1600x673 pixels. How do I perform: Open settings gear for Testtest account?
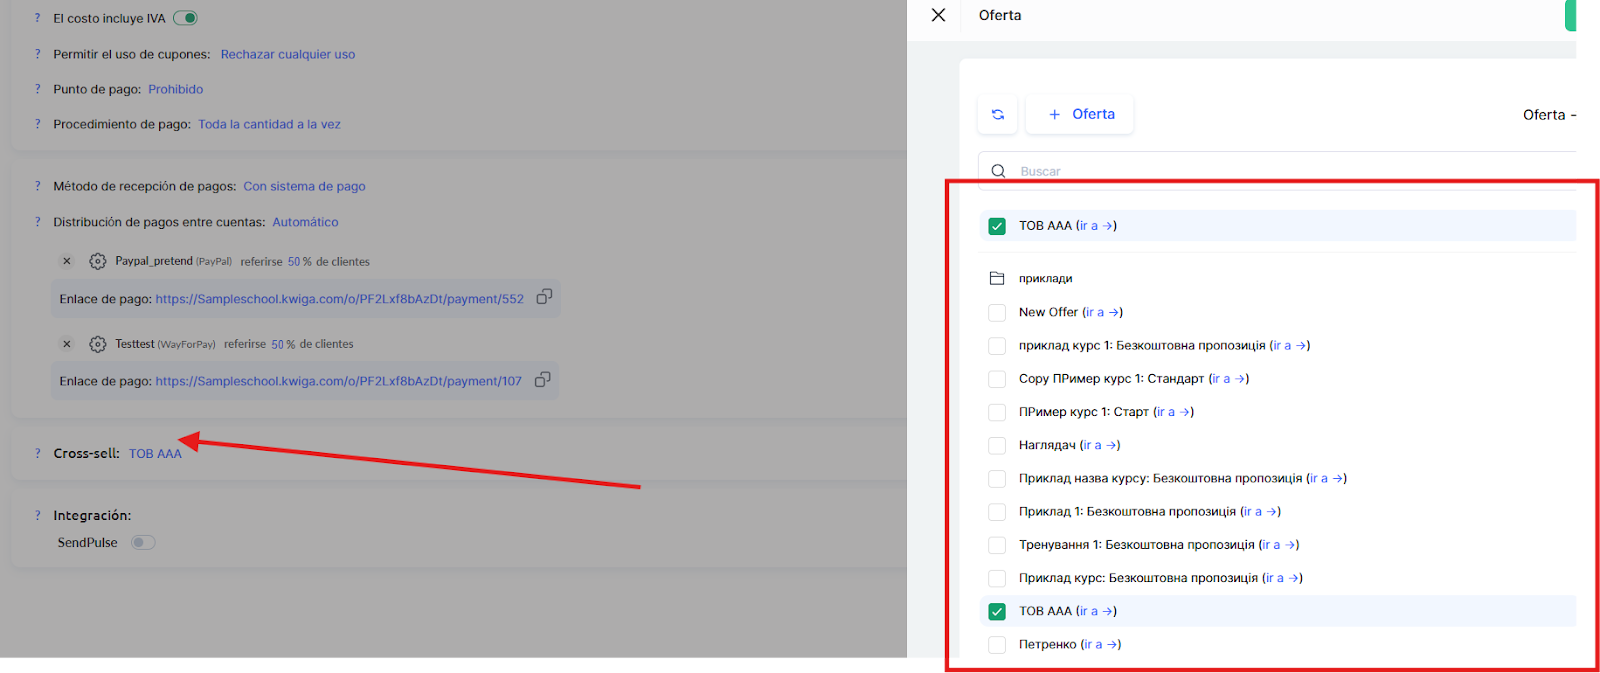97,344
